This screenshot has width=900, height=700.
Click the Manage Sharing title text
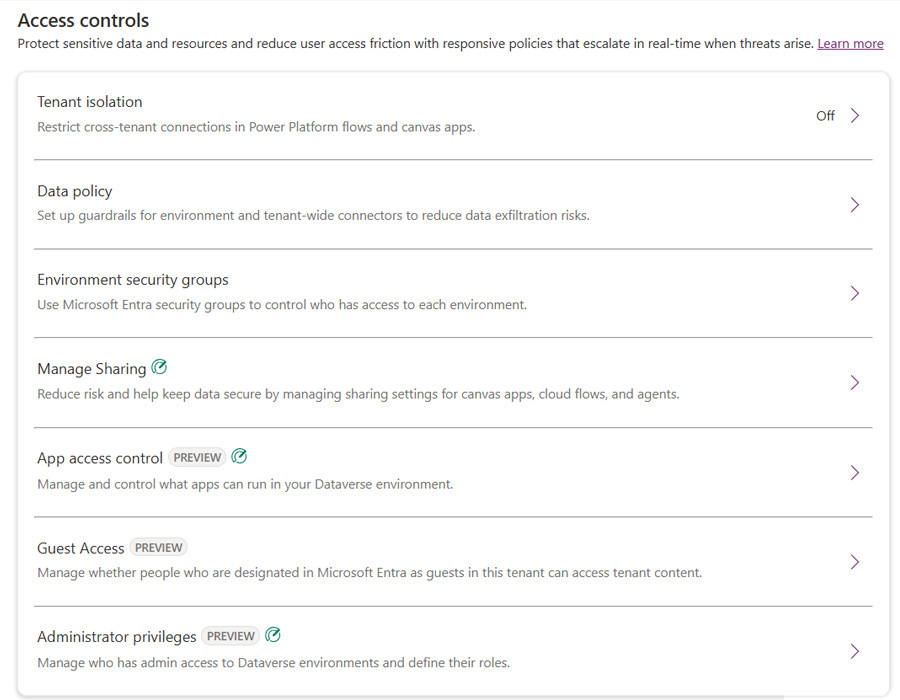pos(92,369)
